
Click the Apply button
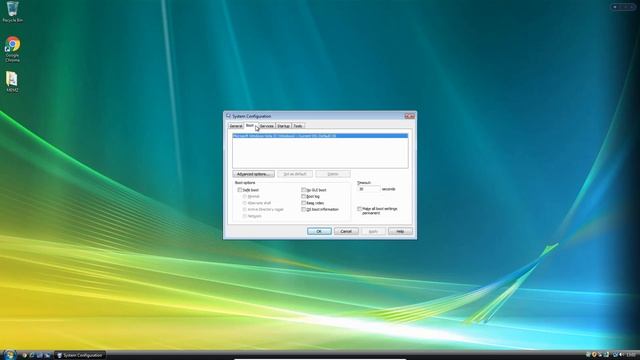pyautogui.click(x=373, y=231)
